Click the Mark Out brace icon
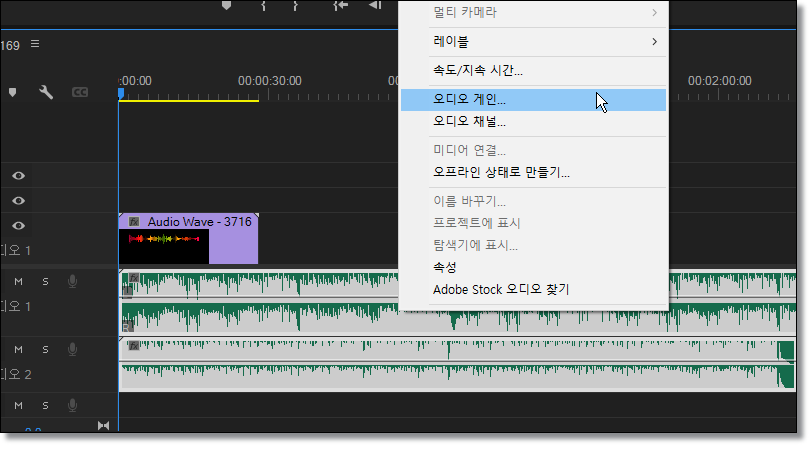This screenshot has width=809, height=455. click(295, 5)
